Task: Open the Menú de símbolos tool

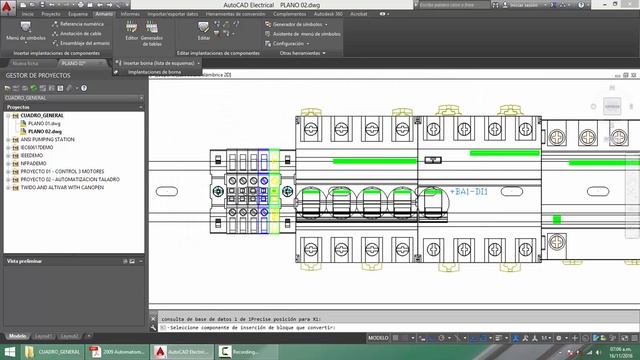Action: tap(26, 31)
